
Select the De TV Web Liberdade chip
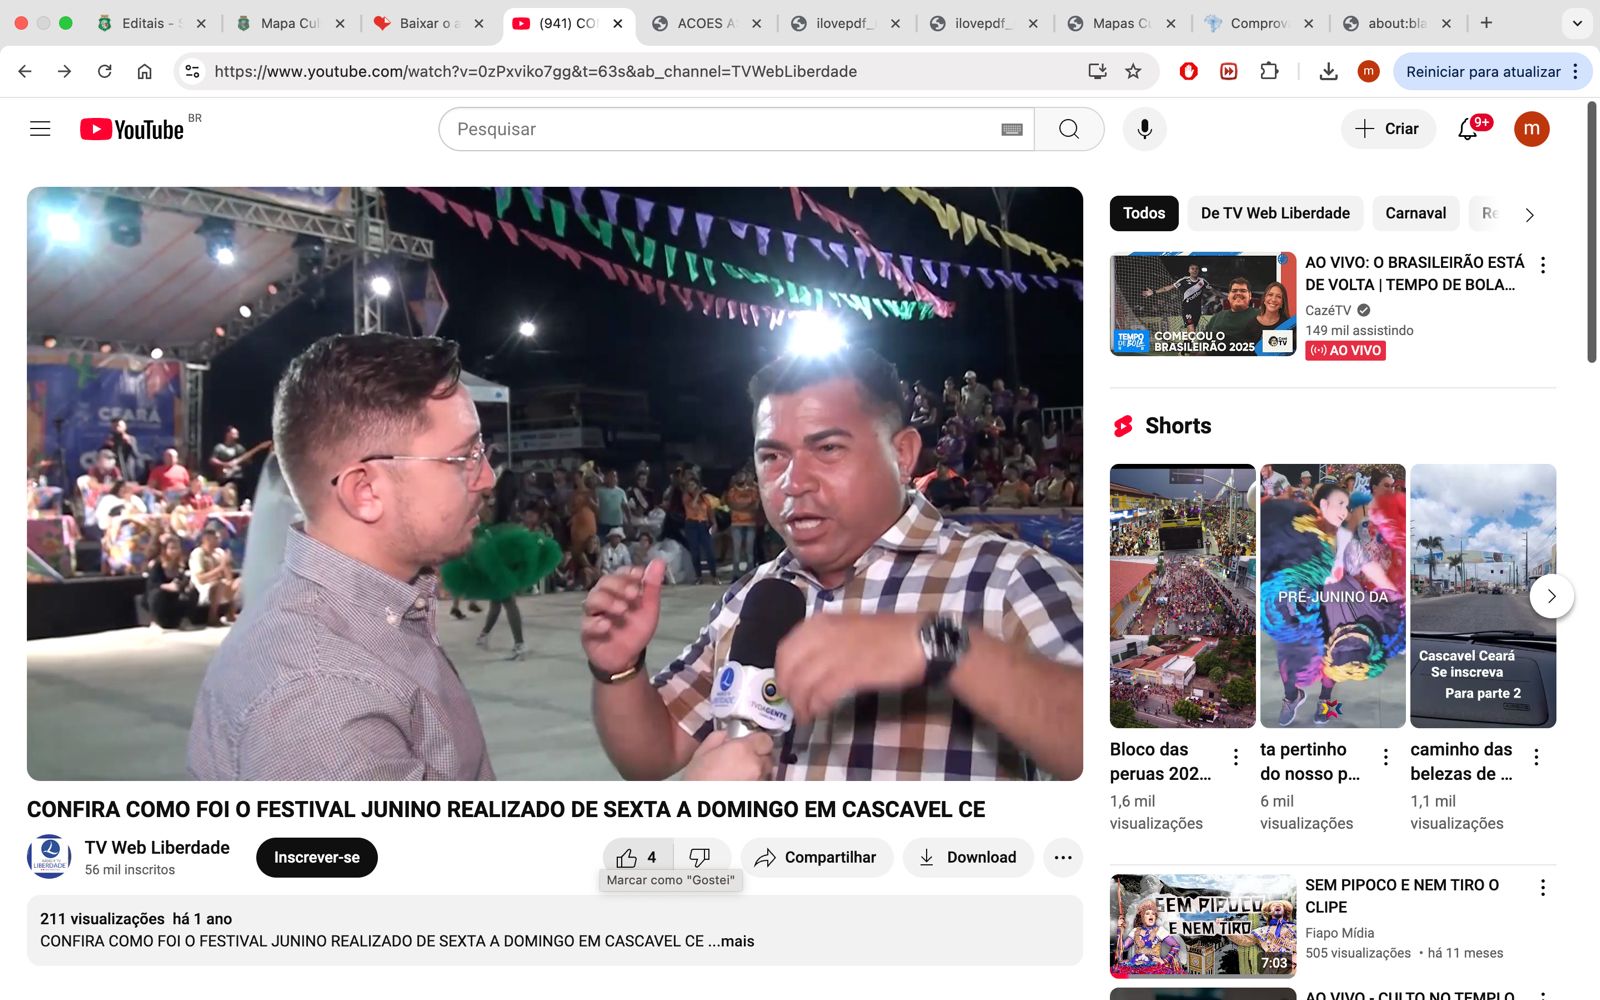(x=1275, y=213)
